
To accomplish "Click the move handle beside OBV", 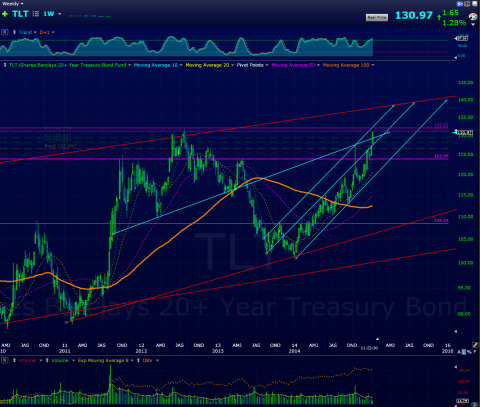I will [x=138, y=360].
